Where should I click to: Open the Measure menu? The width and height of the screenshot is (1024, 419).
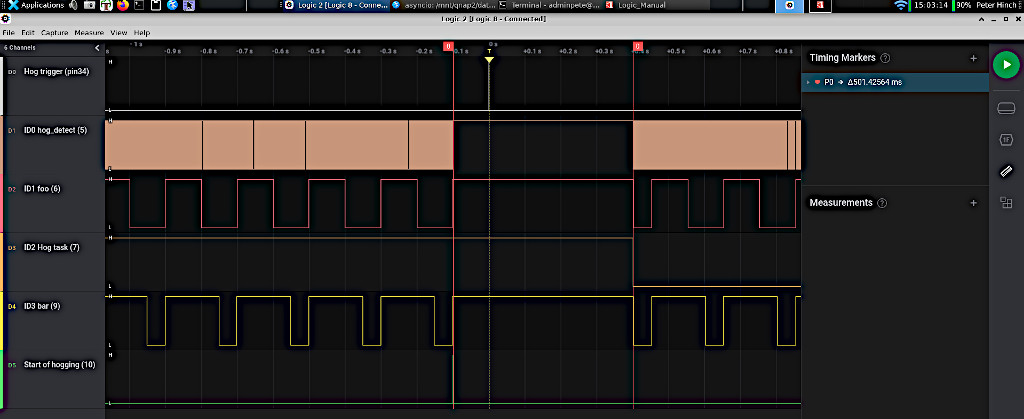click(89, 33)
